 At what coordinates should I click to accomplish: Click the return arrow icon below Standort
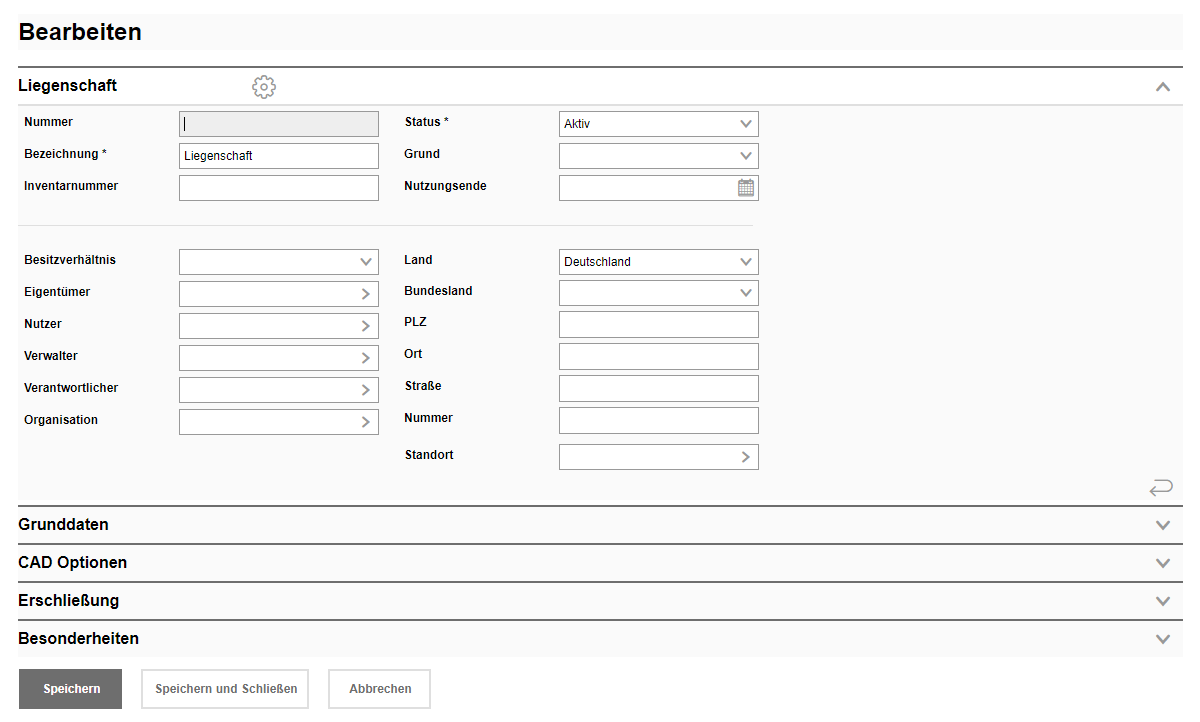pos(1161,488)
